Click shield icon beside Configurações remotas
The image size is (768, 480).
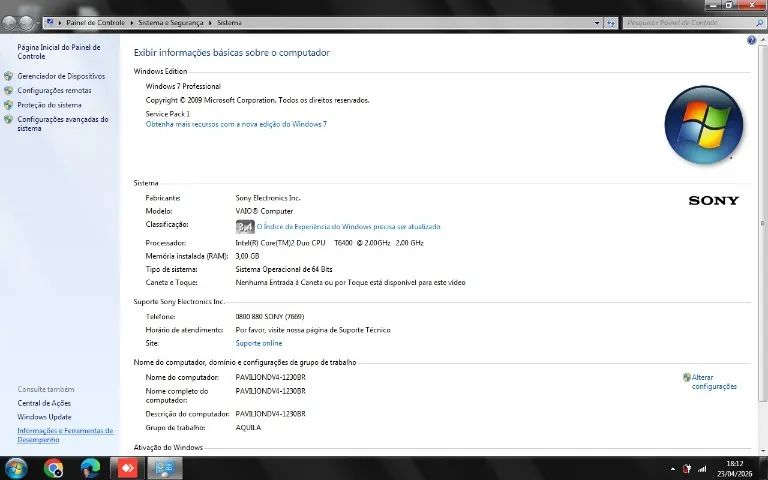8,90
